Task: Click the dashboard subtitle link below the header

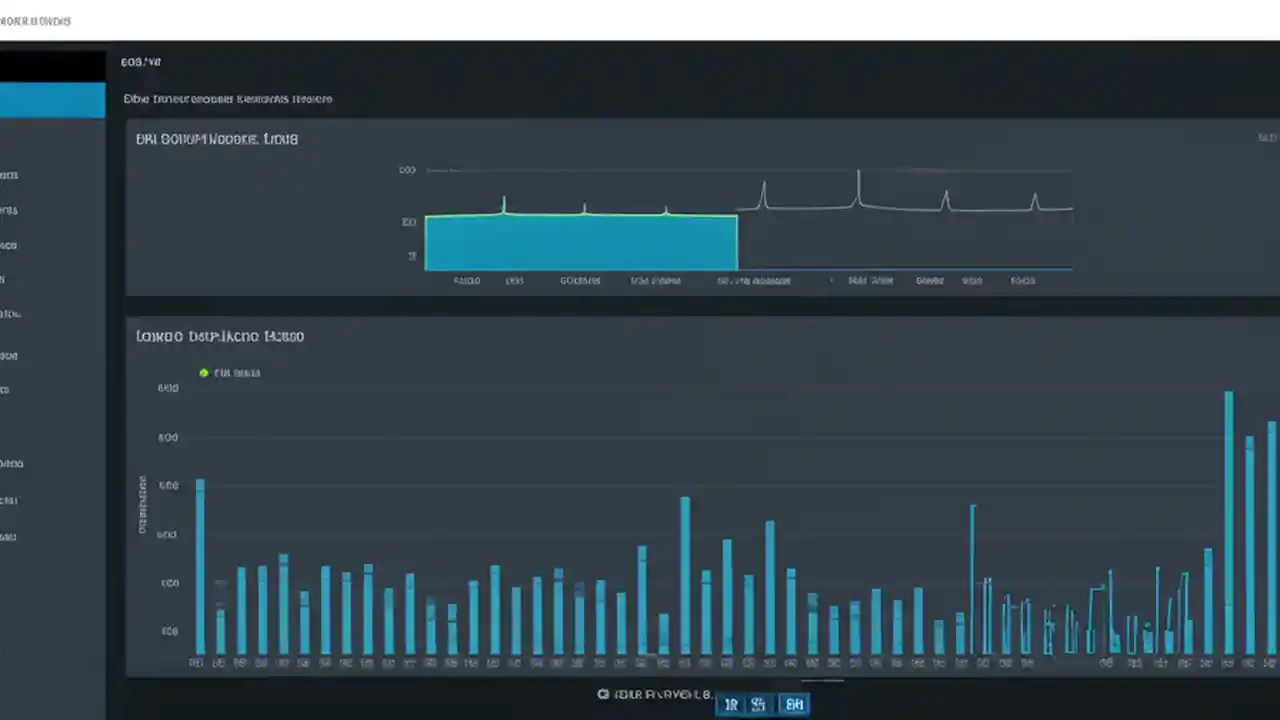Action: click(228, 99)
